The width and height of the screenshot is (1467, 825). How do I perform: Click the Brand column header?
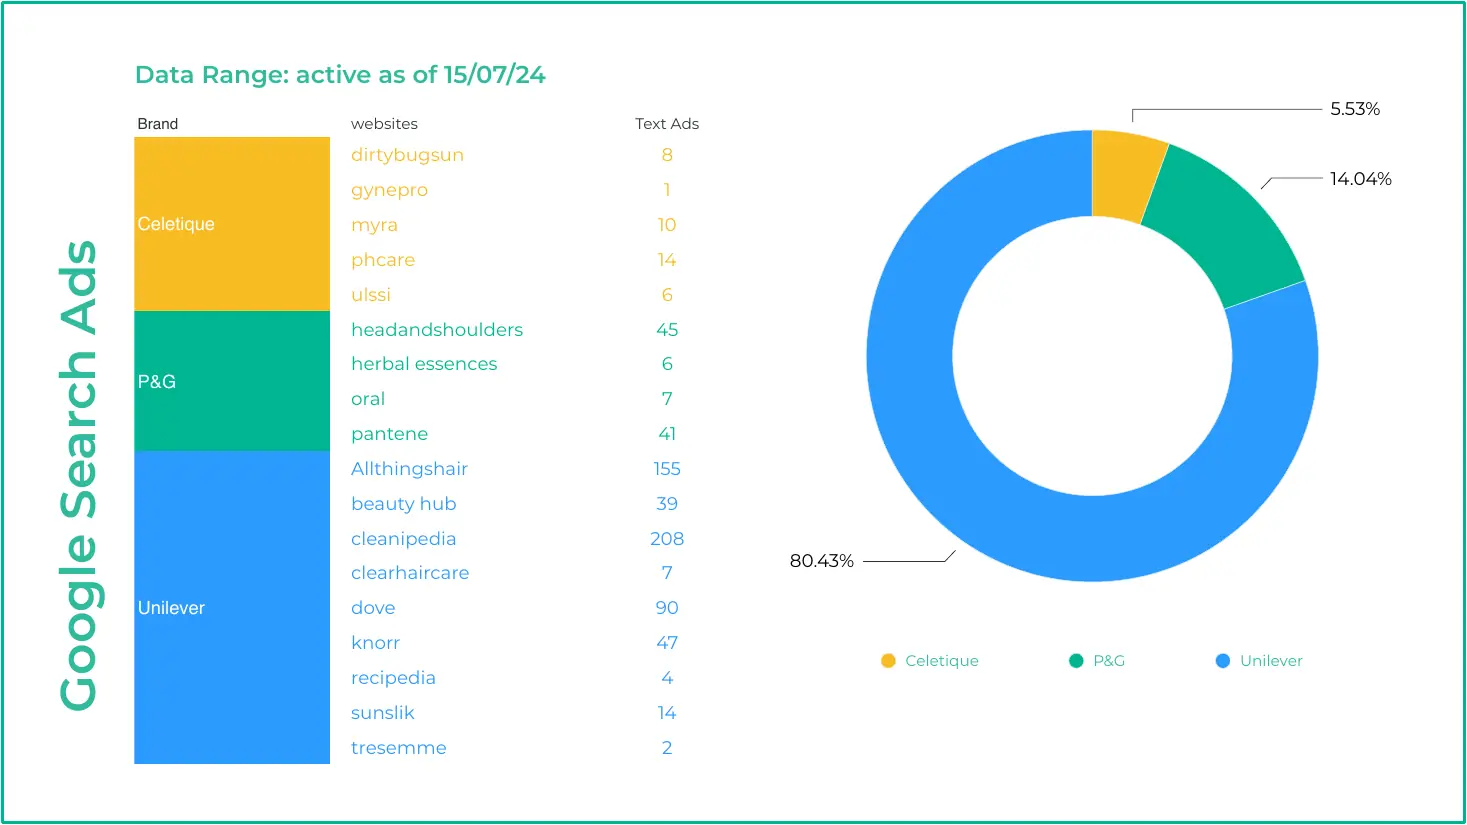click(158, 124)
